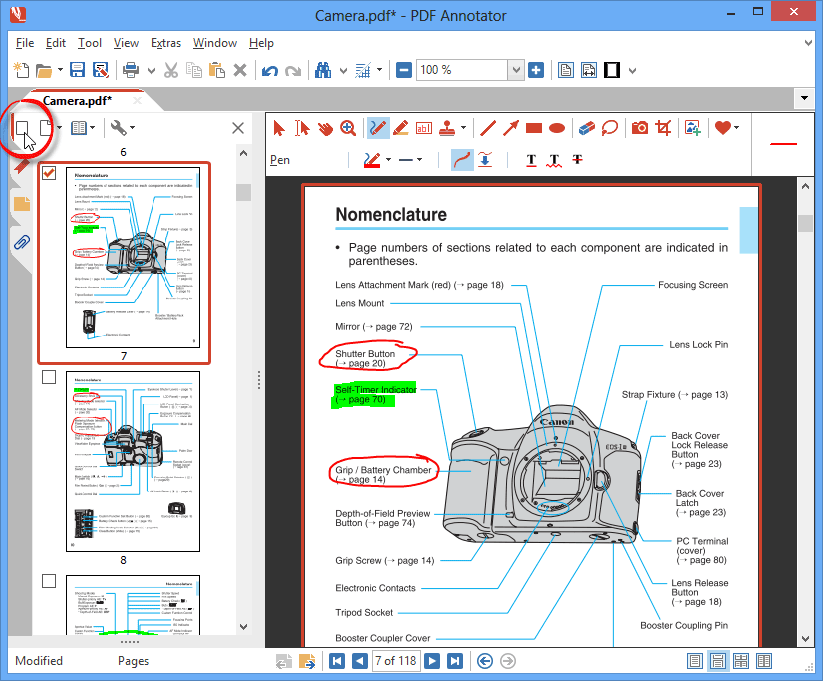Screen dimensions: 823x681
Task: Select the Text box tool
Action: pos(424,128)
